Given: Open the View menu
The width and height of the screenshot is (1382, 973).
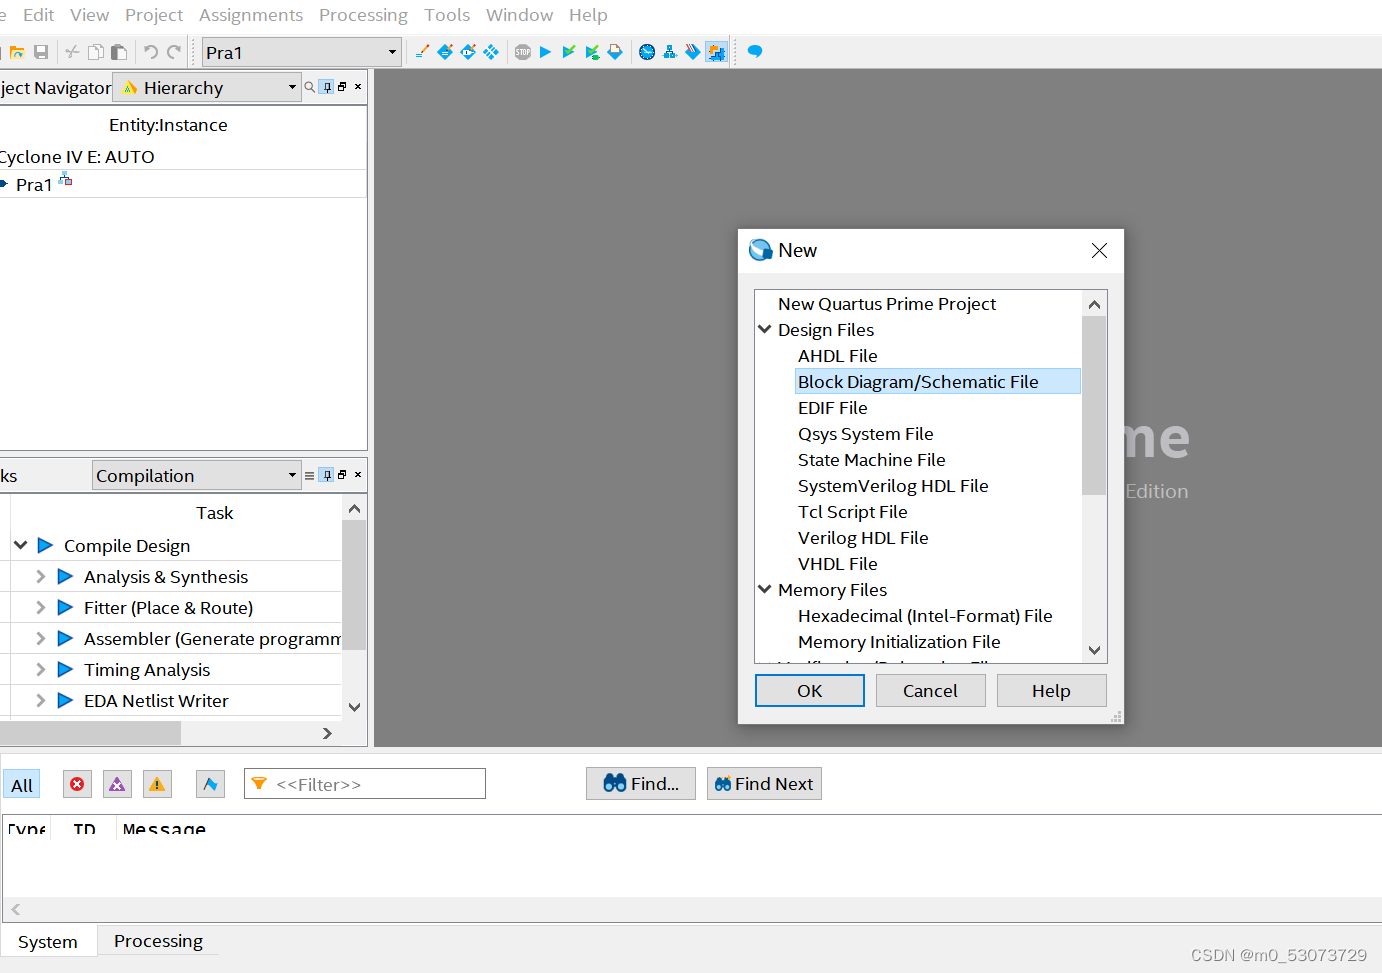Looking at the screenshot, I should coord(90,15).
